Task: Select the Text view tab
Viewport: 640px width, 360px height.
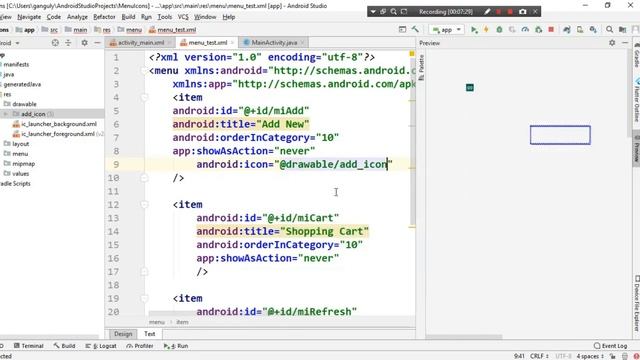Action: (149, 334)
